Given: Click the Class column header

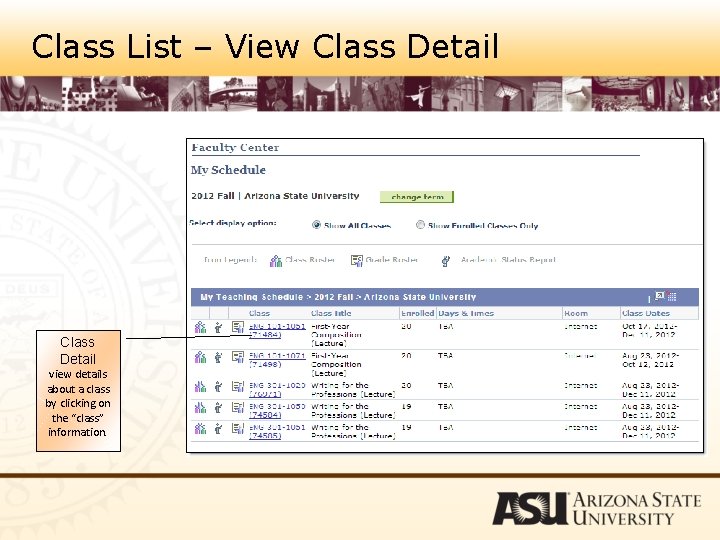Looking at the screenshot, I should tap(259, 313).
